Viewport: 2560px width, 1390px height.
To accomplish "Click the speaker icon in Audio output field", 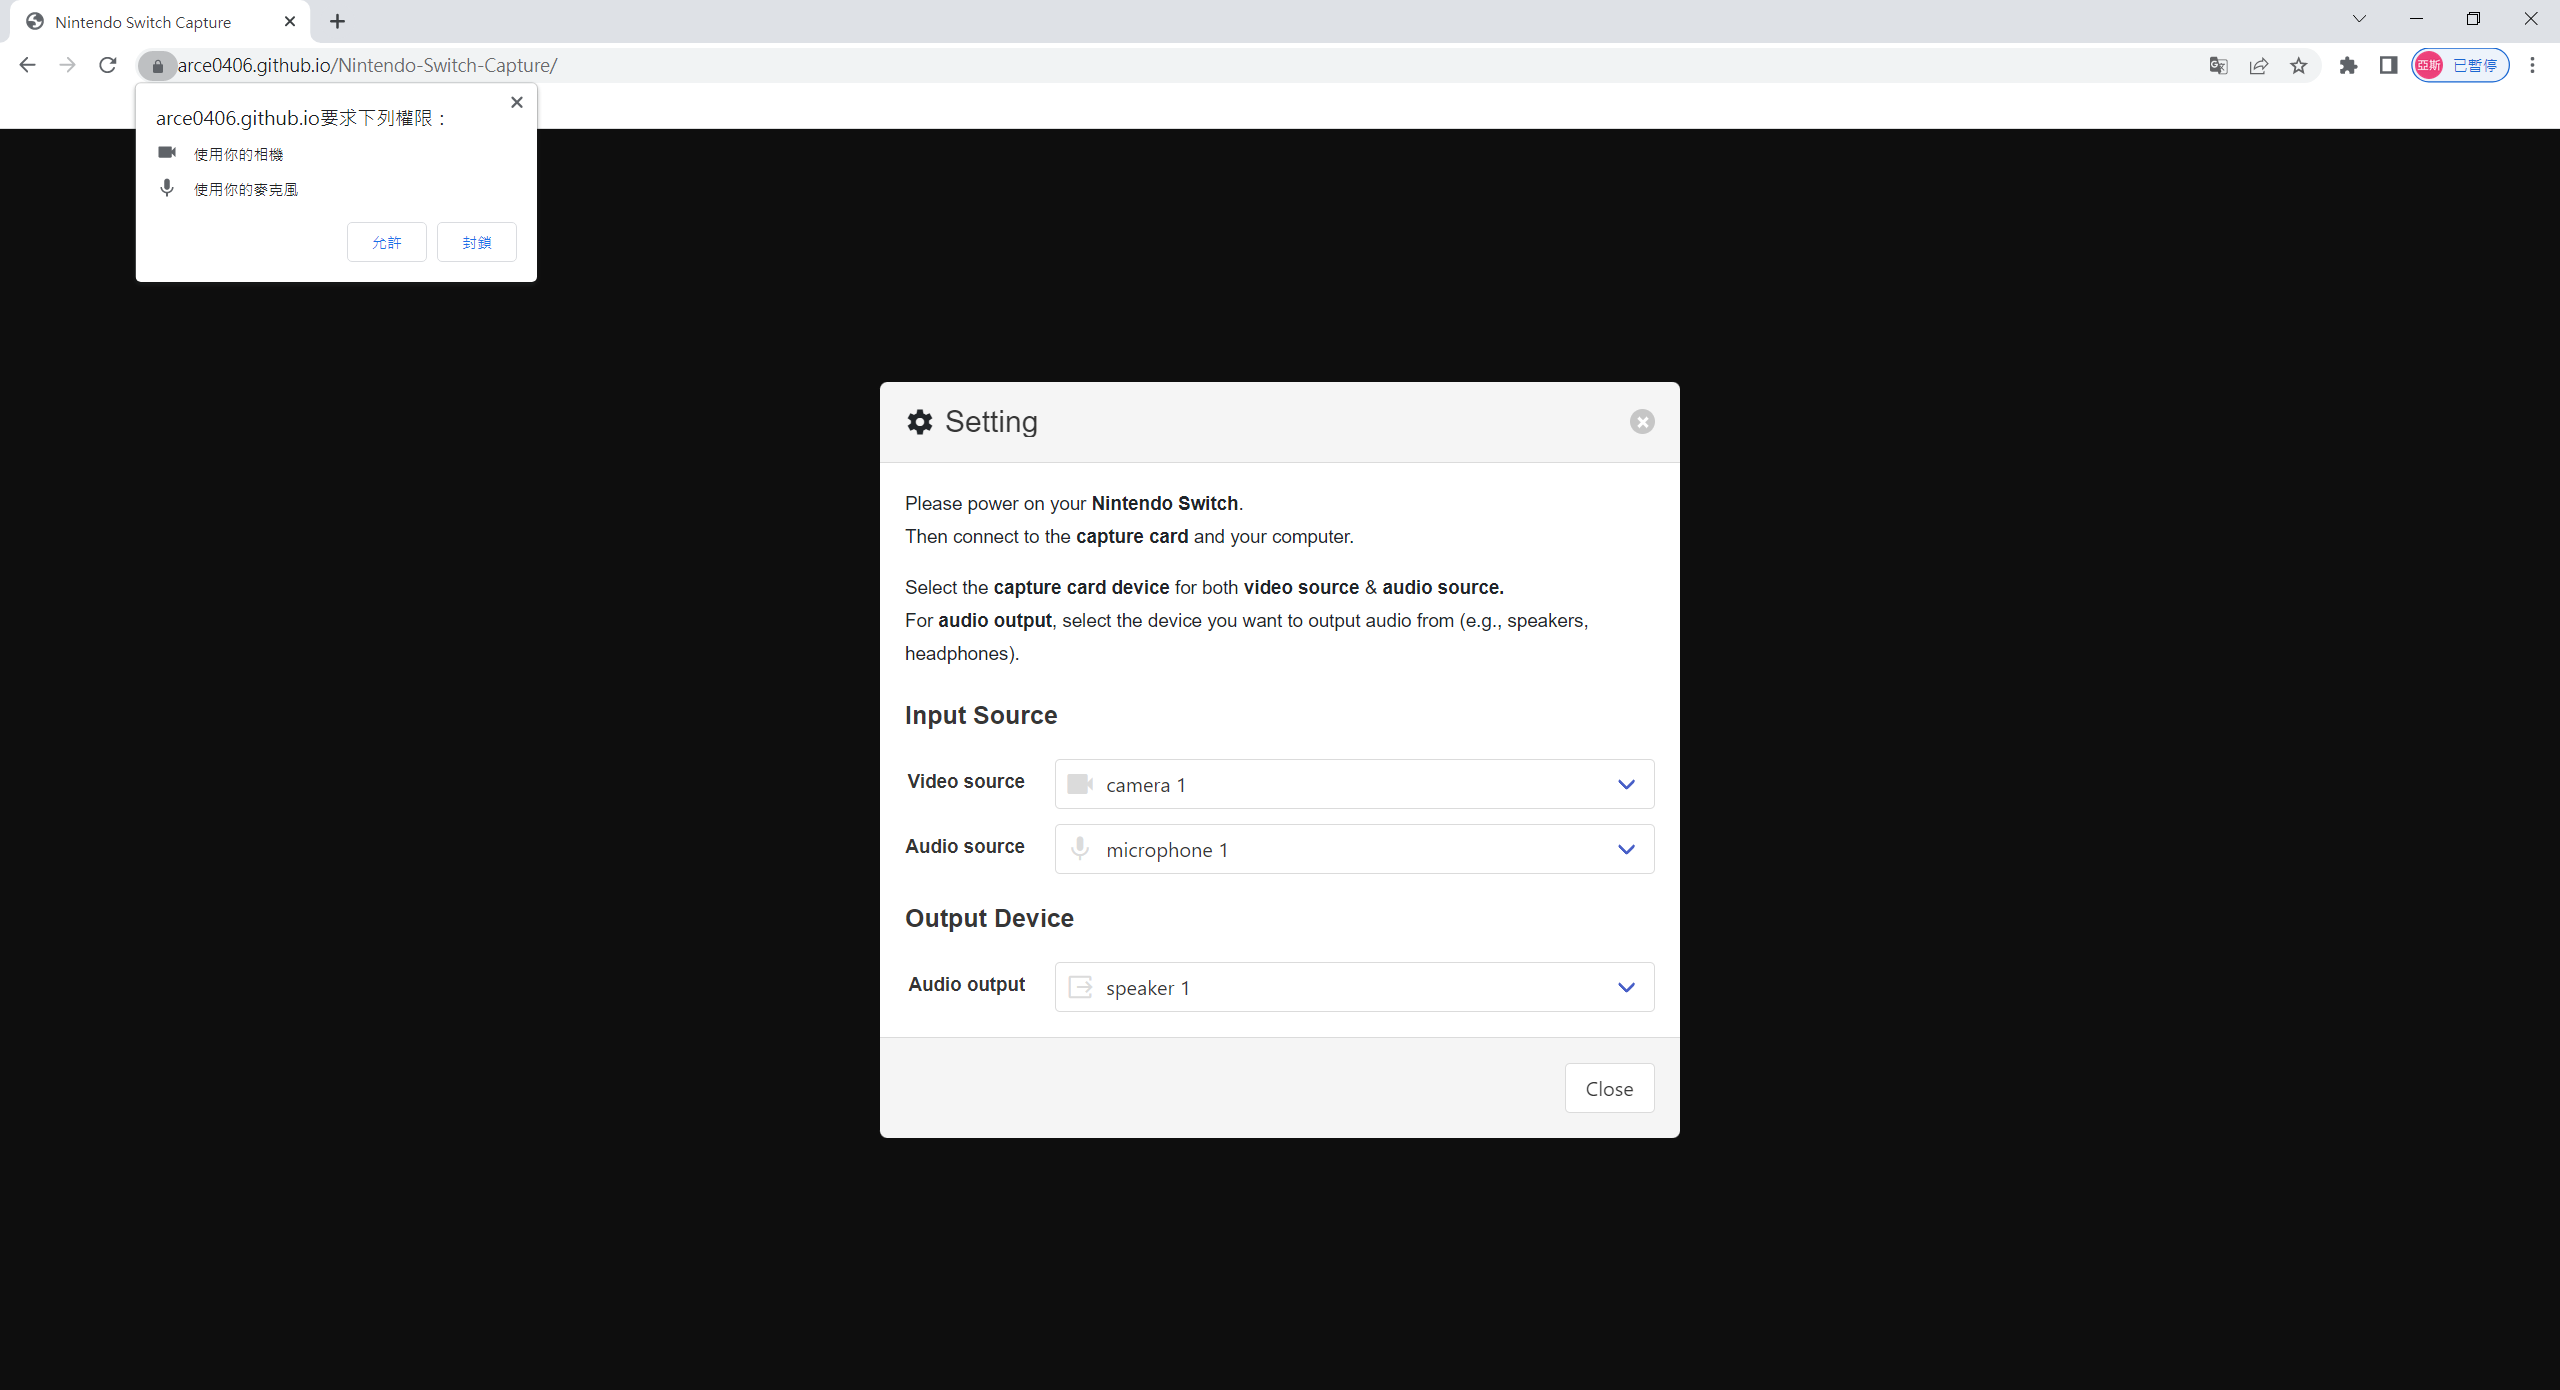I will 1080,987.
